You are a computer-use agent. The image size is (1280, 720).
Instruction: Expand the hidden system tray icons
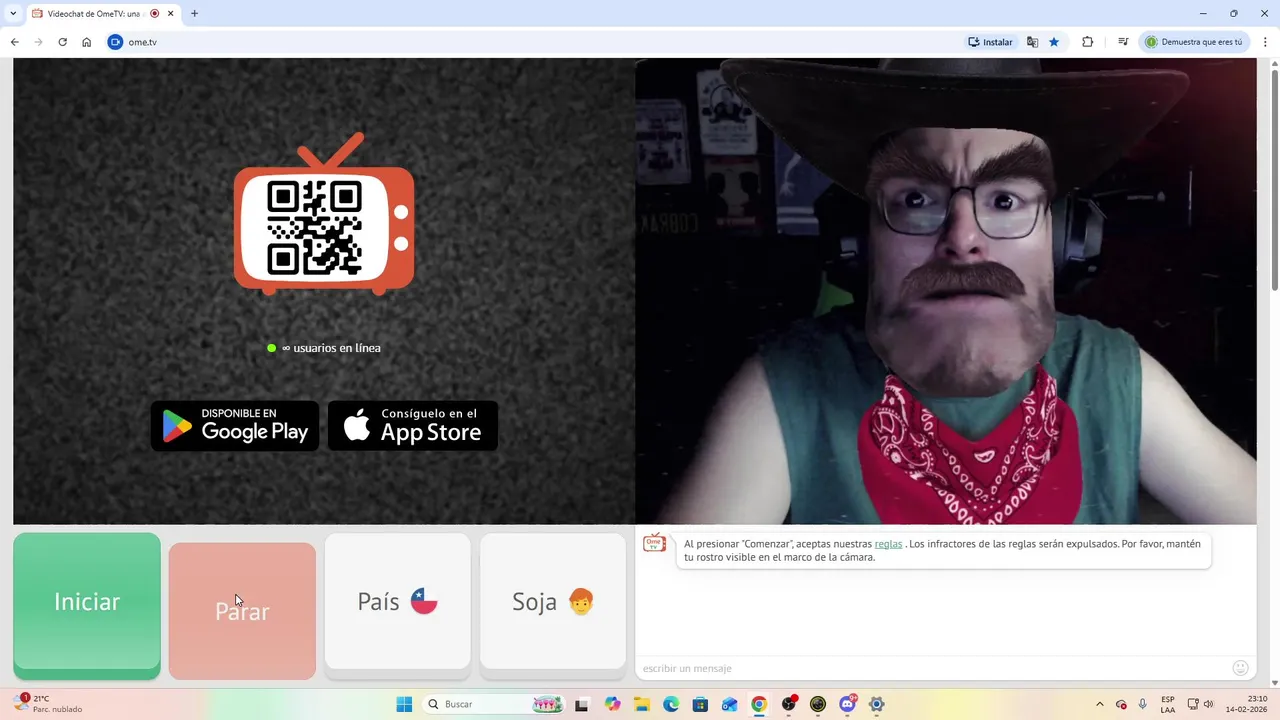tap(1100, 704)
